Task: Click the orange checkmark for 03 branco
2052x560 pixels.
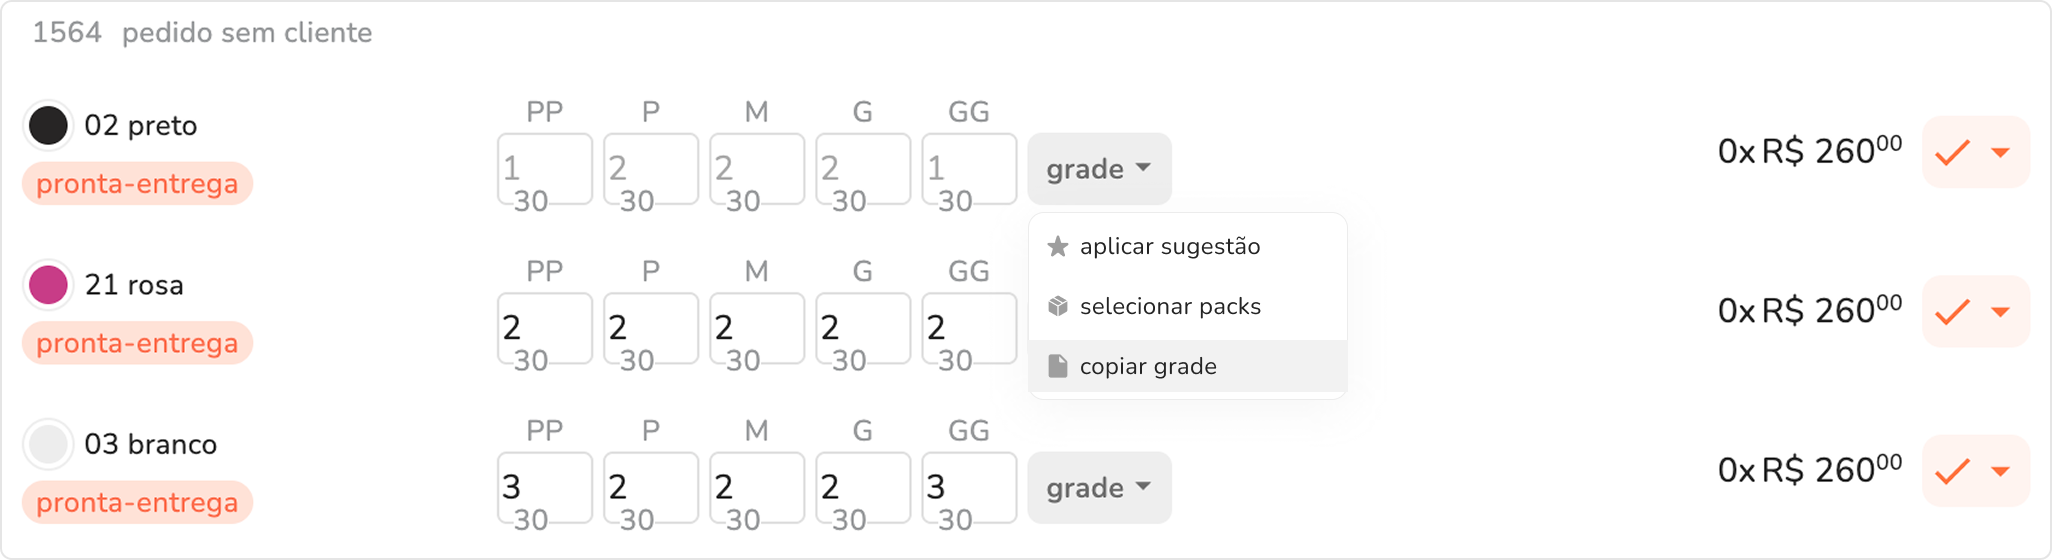Action: (x=1951, y=471)
